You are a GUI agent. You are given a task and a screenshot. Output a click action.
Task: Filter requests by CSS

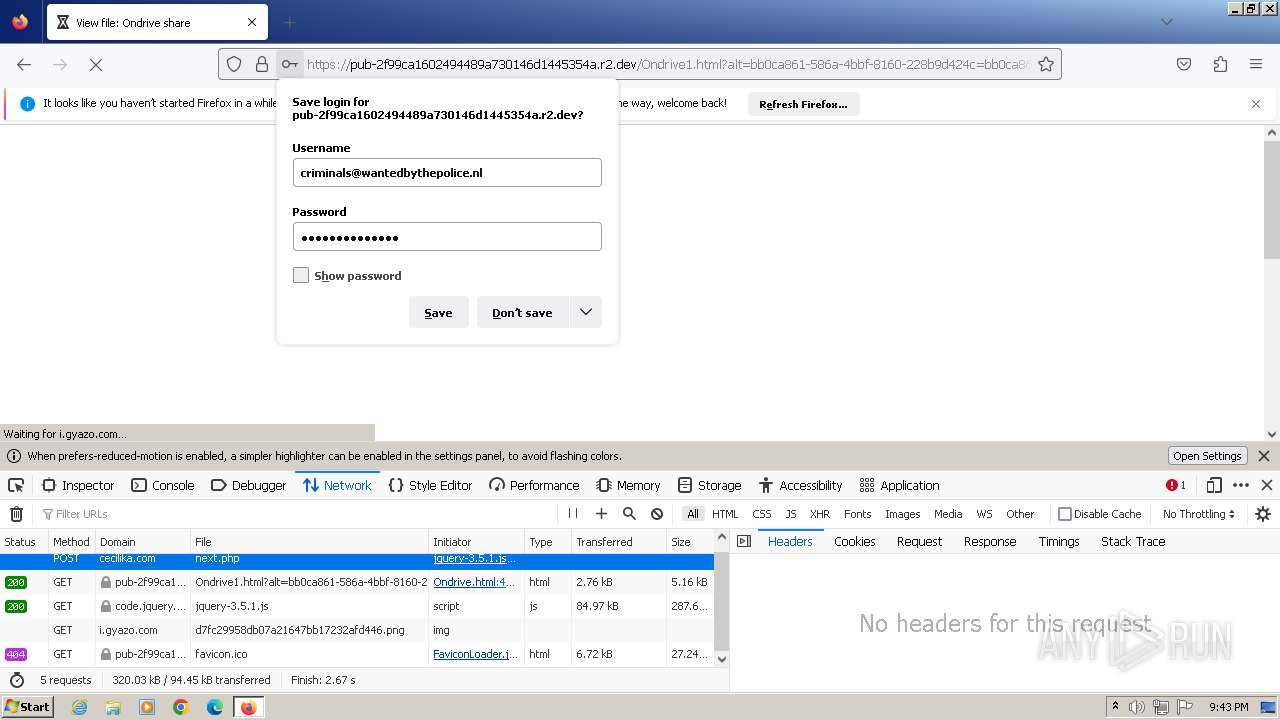tap(762, 514)
